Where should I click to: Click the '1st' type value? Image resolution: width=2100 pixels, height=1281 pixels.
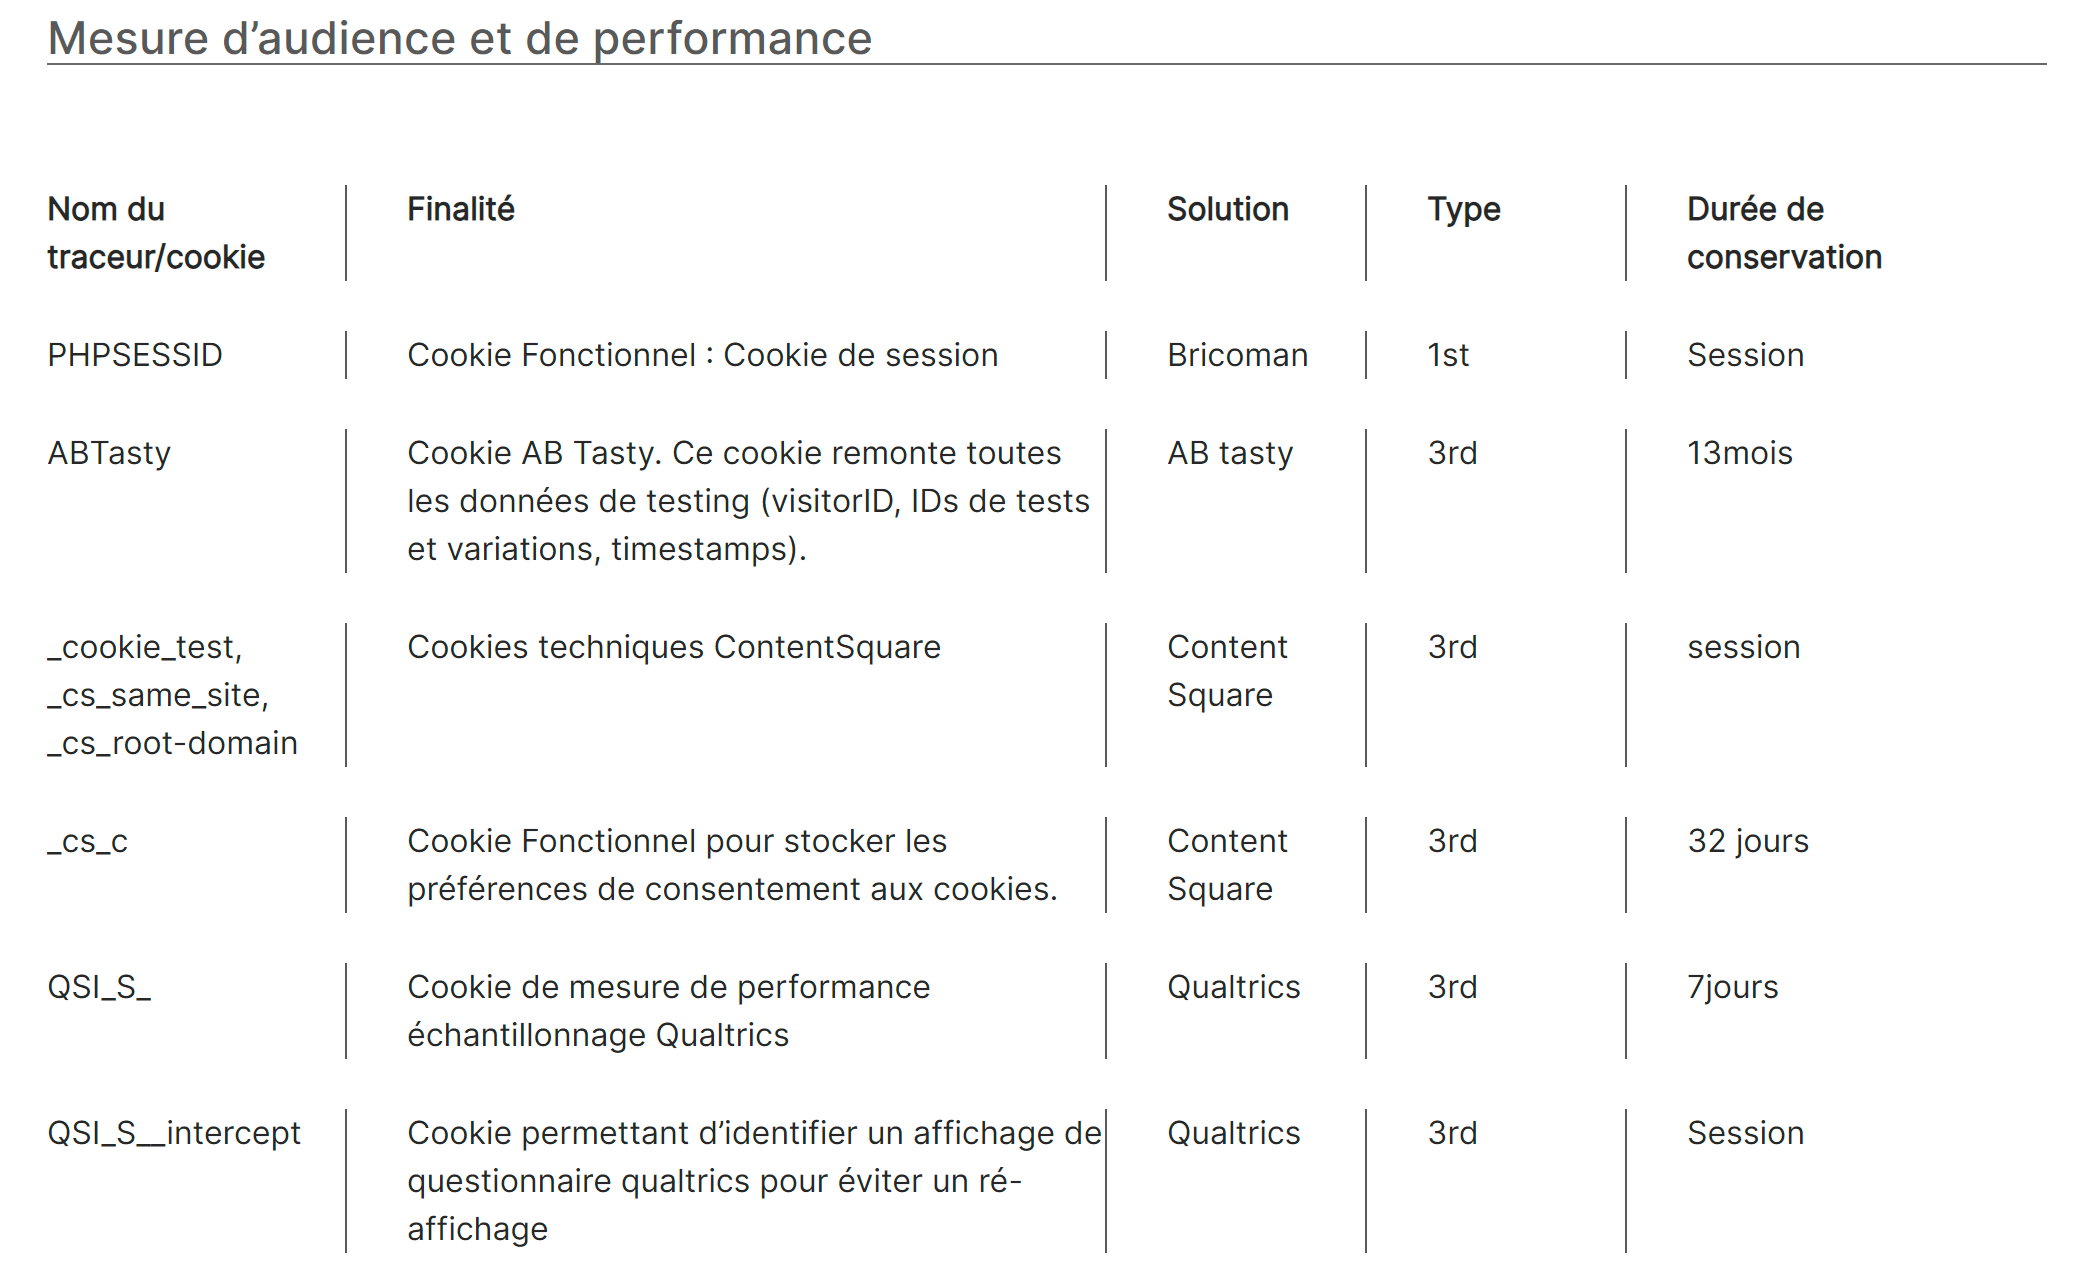coord(1448,355)
